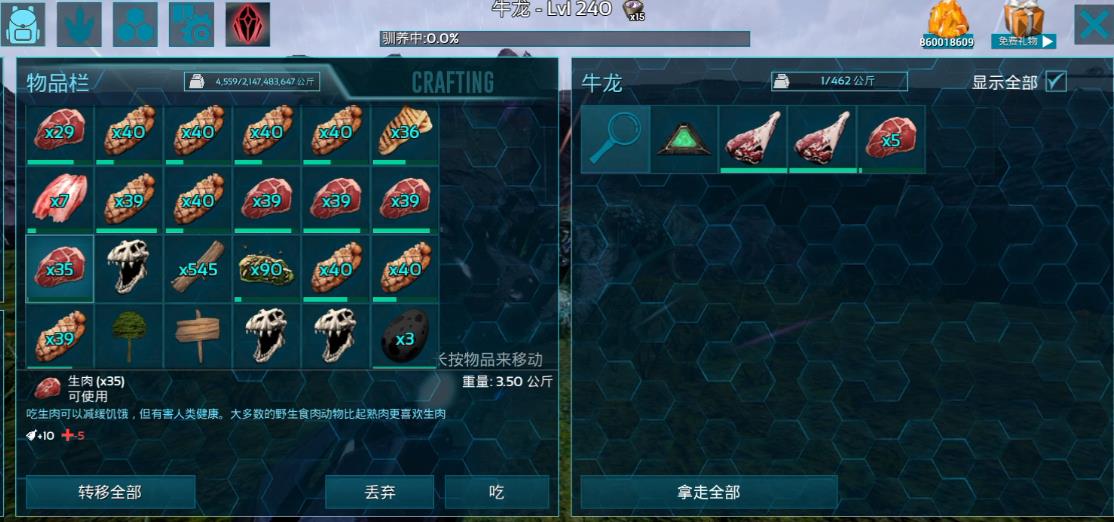The height and width of the screenshot is (522, 1114).
Task: Select the x90 green mush item
Action: coord(266,270)
